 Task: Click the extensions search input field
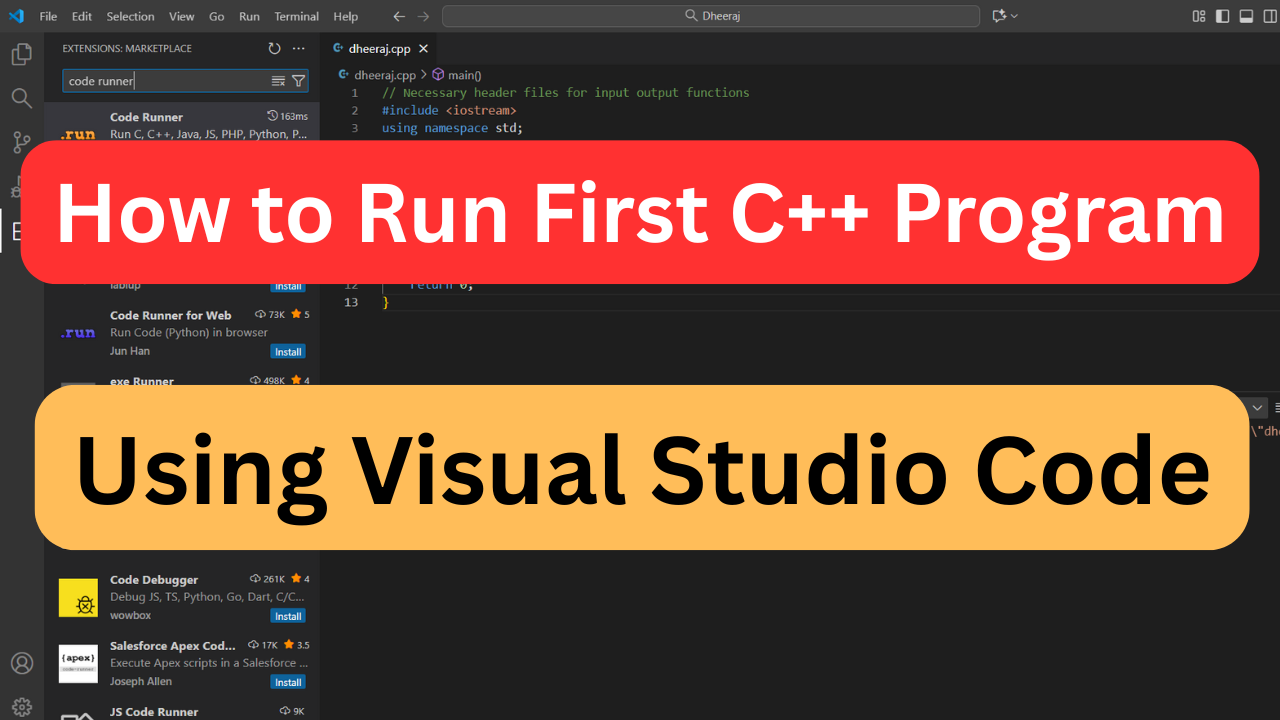pos(165,81)
